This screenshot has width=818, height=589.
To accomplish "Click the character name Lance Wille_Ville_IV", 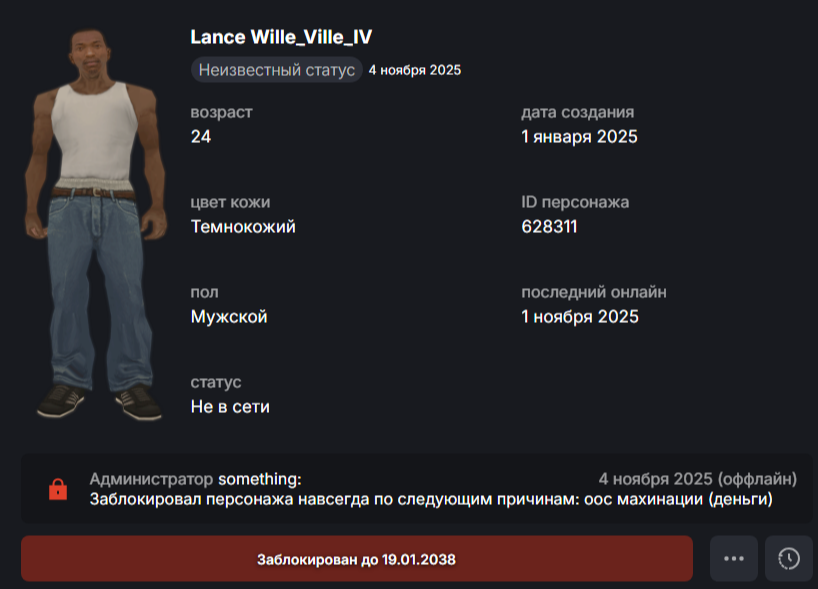I will tap(281, 37).
